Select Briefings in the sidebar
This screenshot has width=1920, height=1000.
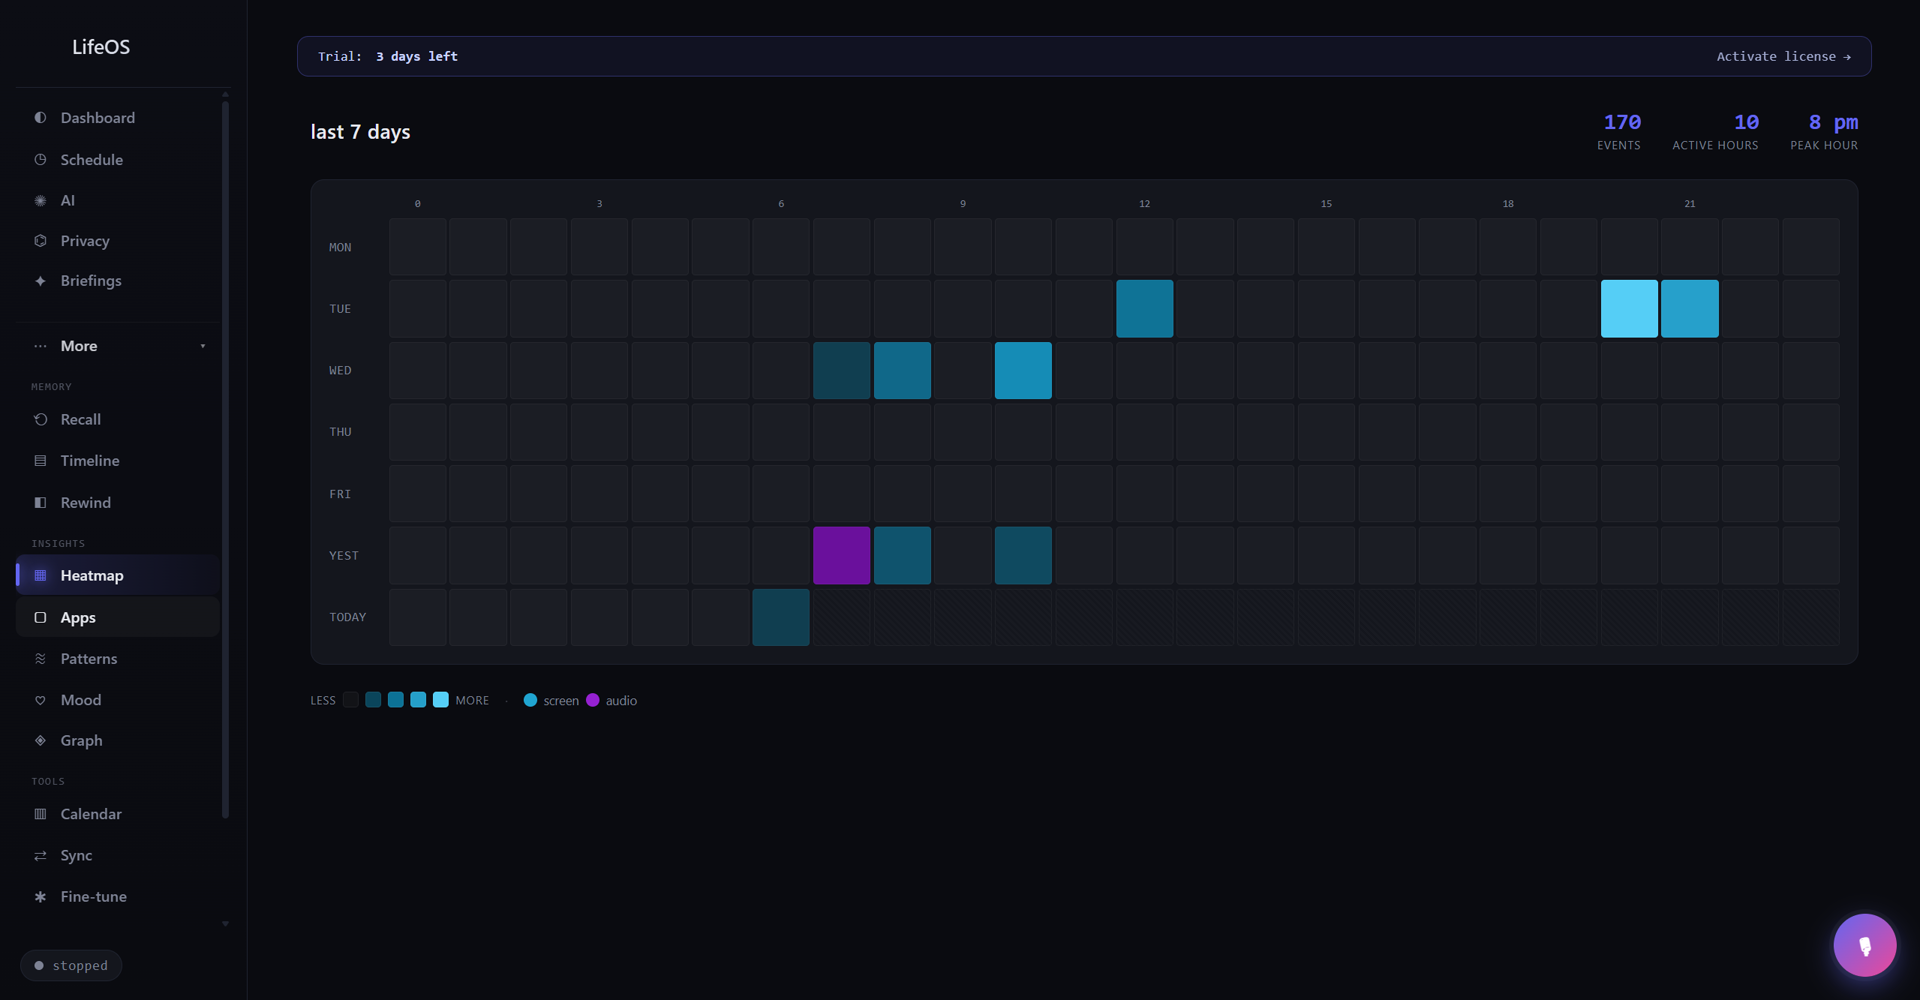pyautogui.click(x=118, y=281)
